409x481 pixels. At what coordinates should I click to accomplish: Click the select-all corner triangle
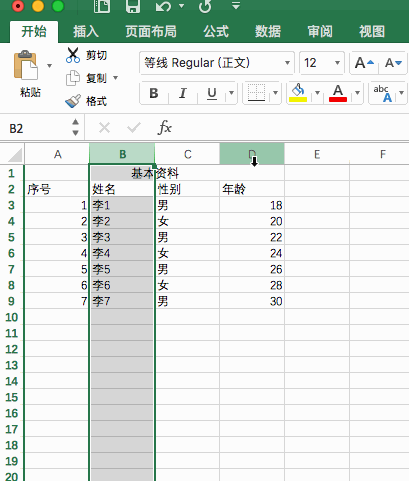tap(15, 155)
